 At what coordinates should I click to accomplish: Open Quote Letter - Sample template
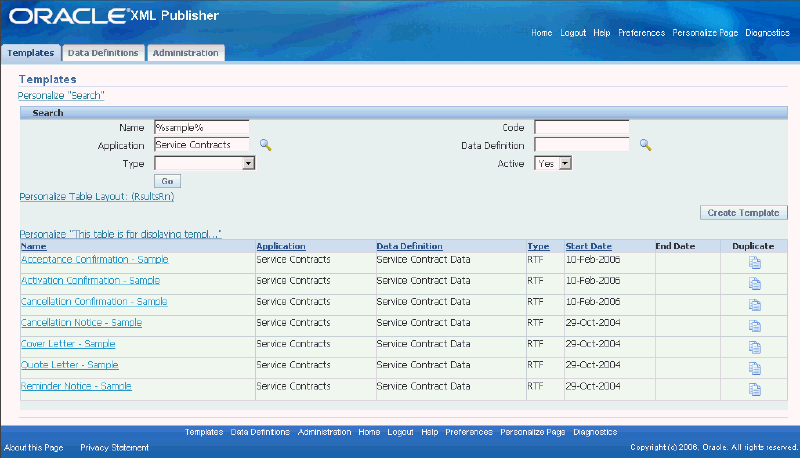(69, 365)
